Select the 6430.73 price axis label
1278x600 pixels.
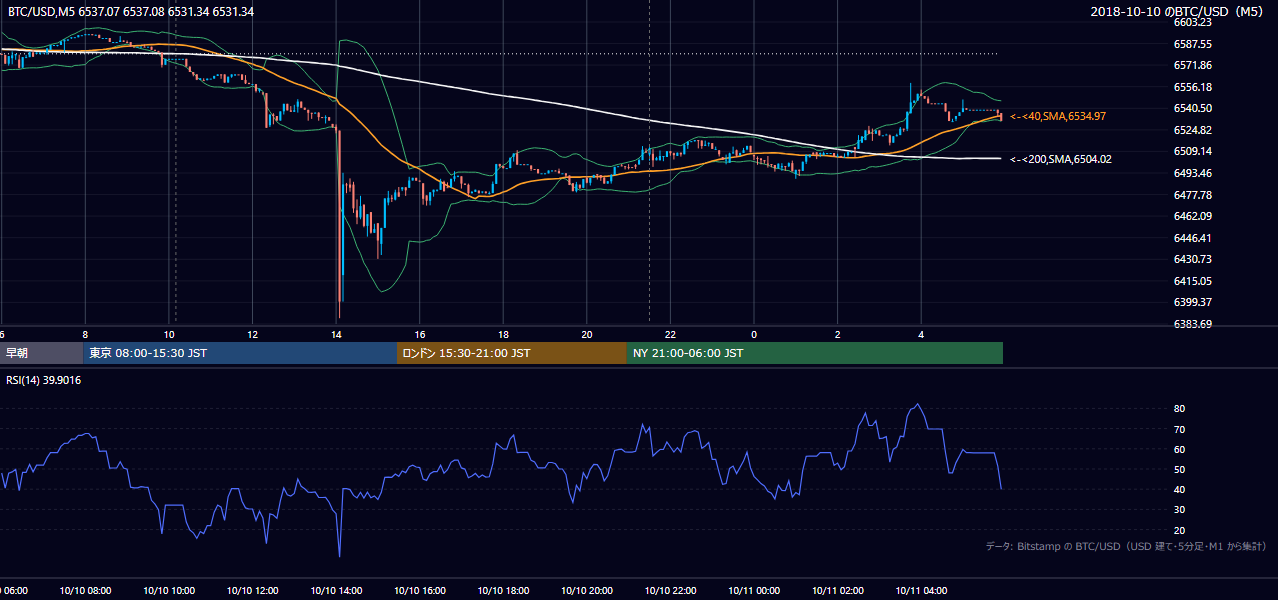pyautogui.click(x=1192, y=259)
